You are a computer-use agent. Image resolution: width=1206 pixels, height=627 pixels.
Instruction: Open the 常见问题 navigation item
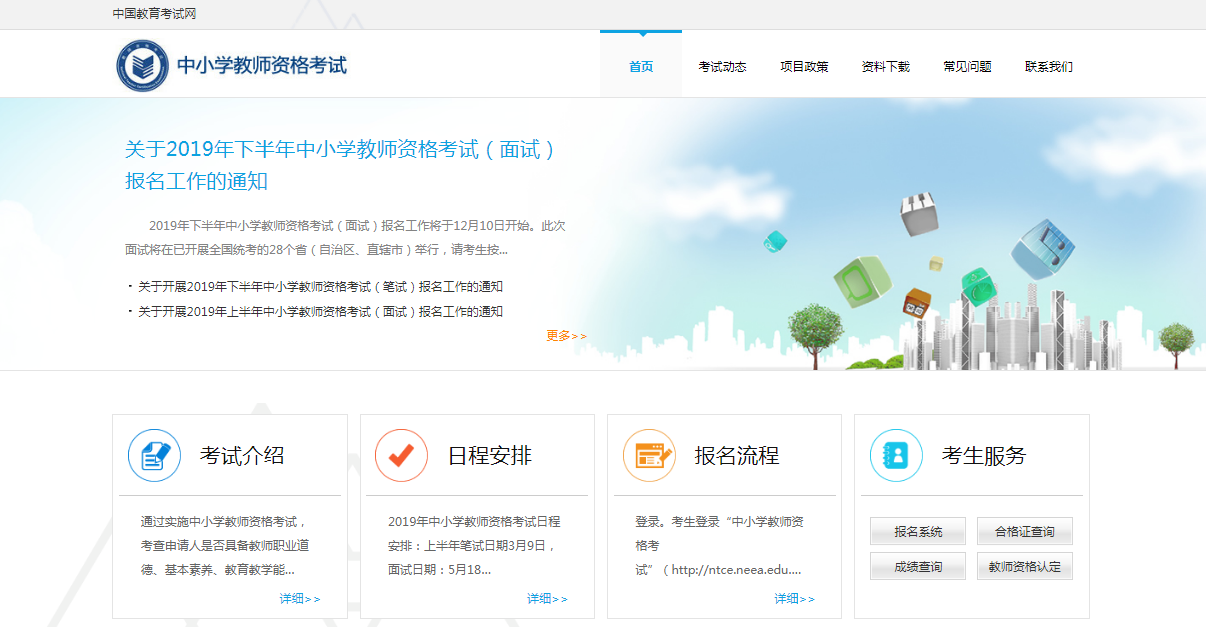967,67
